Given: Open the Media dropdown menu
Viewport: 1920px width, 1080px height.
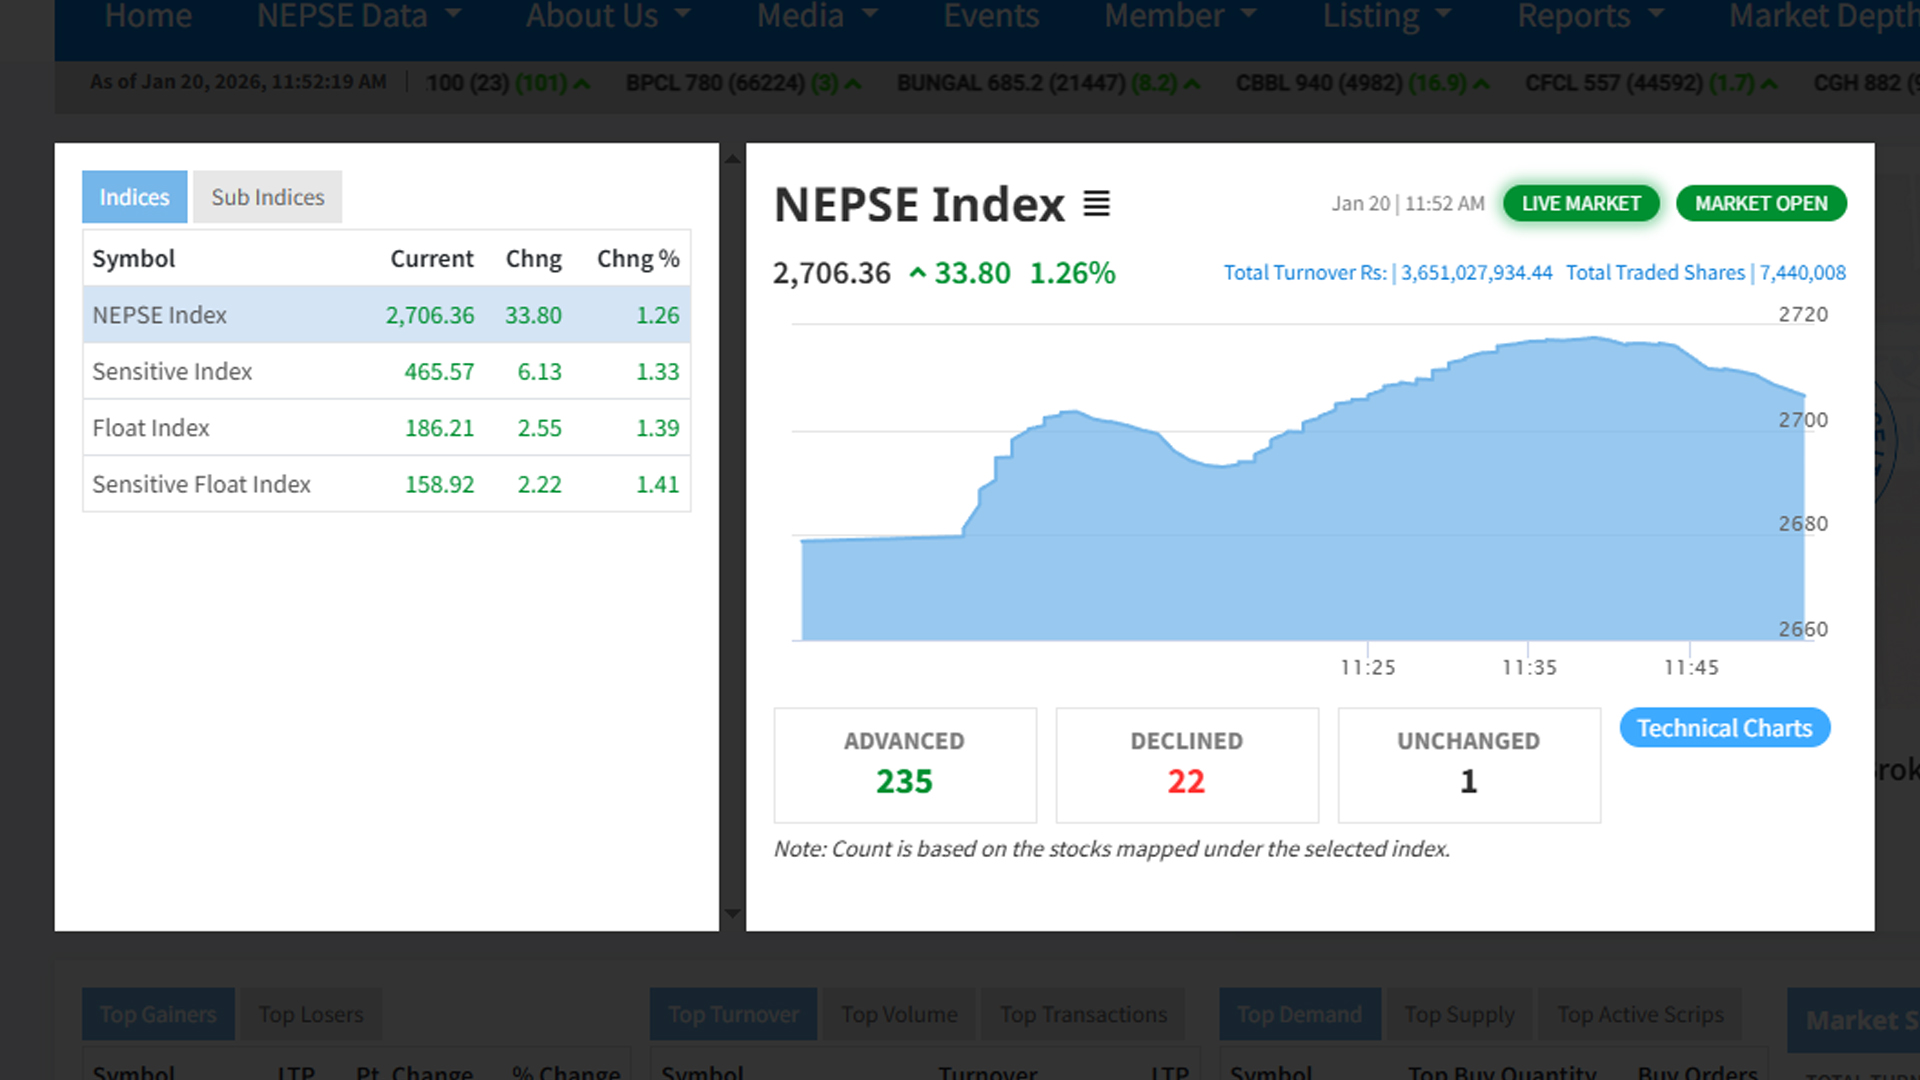Looking at the screenshot, I should click(x=817, y=17).
